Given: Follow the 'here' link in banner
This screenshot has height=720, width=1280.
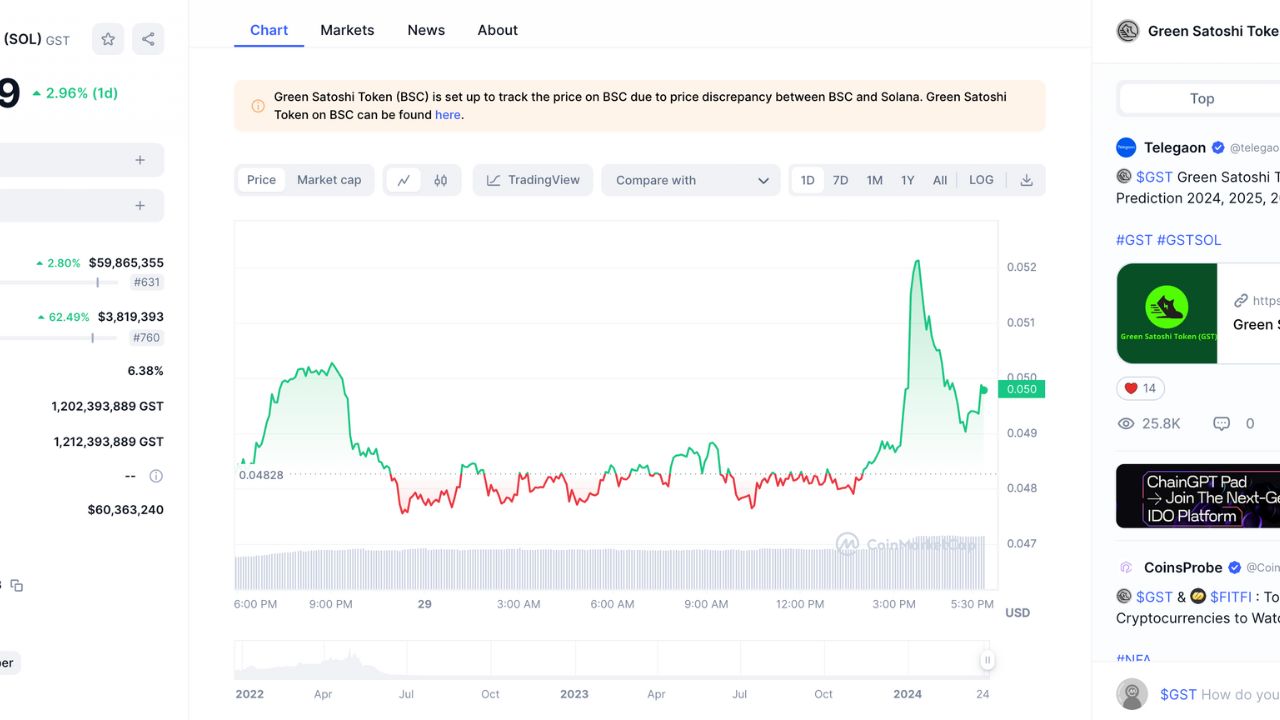Looking at the screenshot, I should [448, 115].
